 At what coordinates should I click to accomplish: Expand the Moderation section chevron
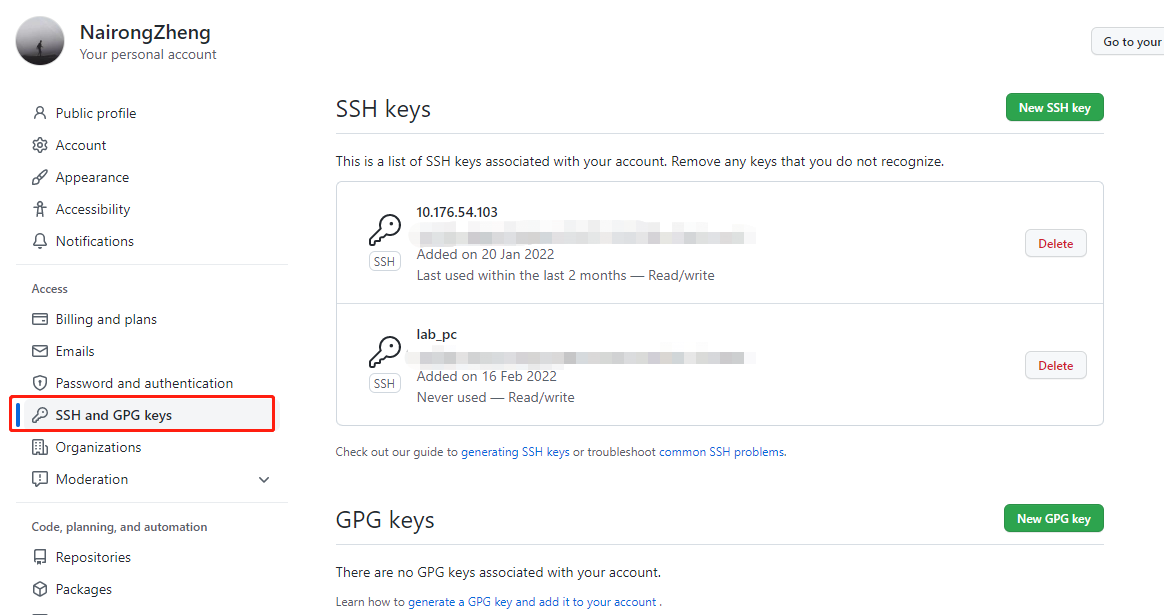pyautogui.click(x=264, y=479)
